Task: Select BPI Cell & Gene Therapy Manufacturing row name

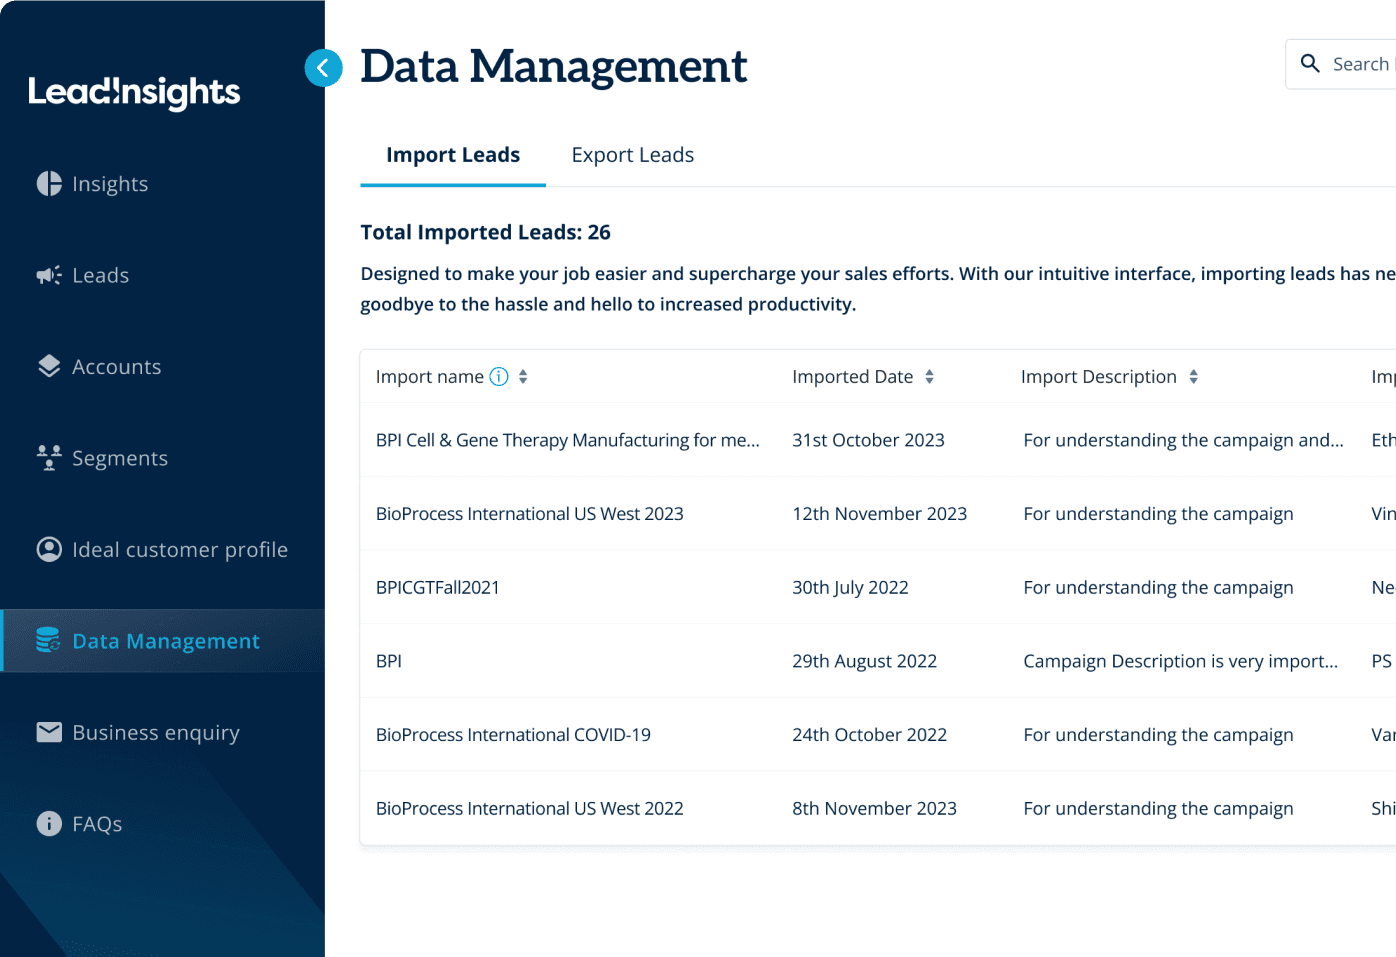Action: click(568, 440)
